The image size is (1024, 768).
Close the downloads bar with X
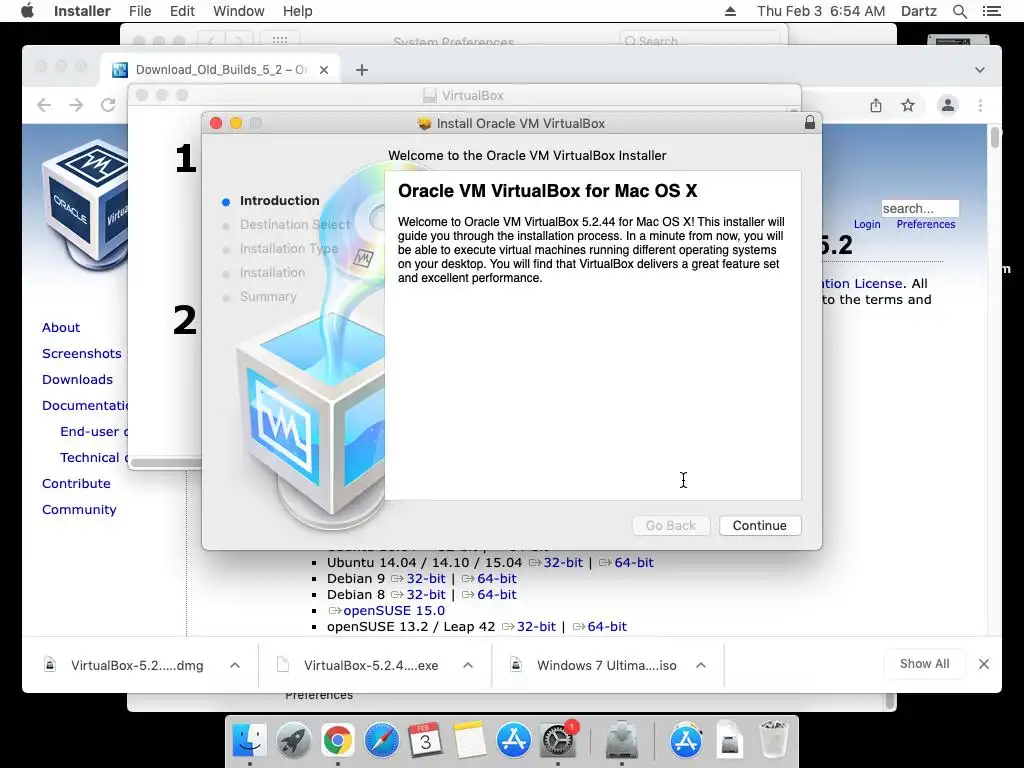(x=984, y=664)
